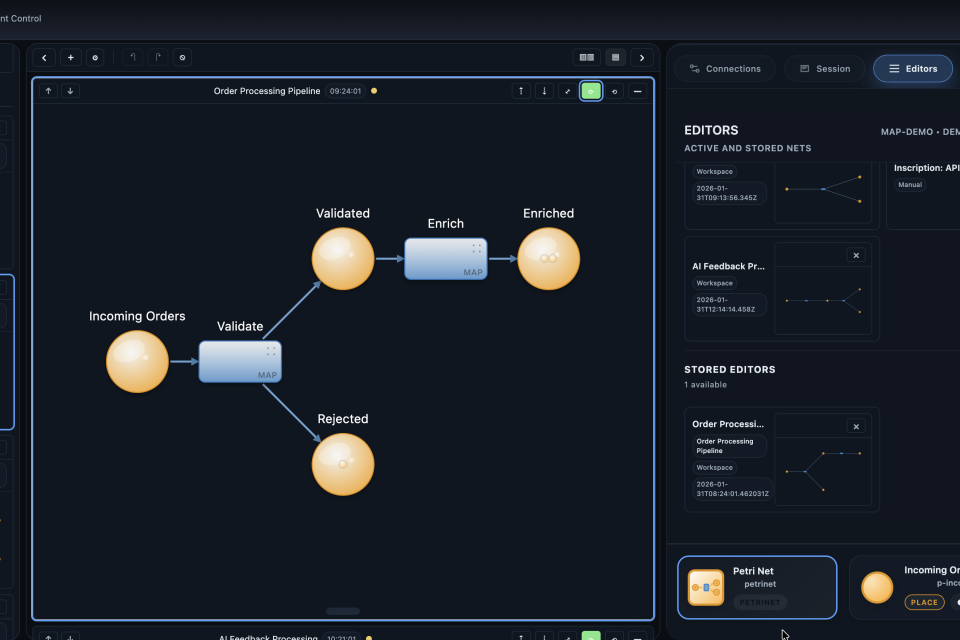Select the Editors tab
960x640 pixels.
(912, 69)
